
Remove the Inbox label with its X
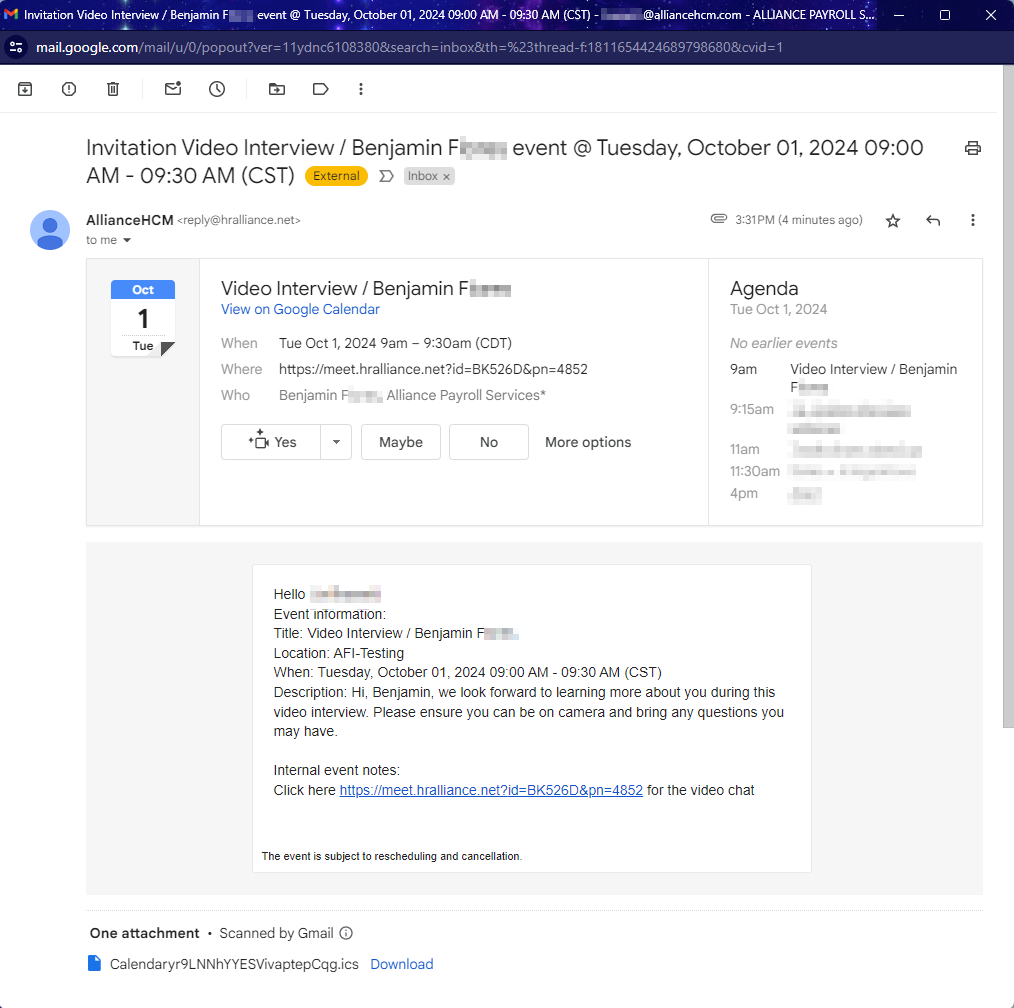point(446,177)
